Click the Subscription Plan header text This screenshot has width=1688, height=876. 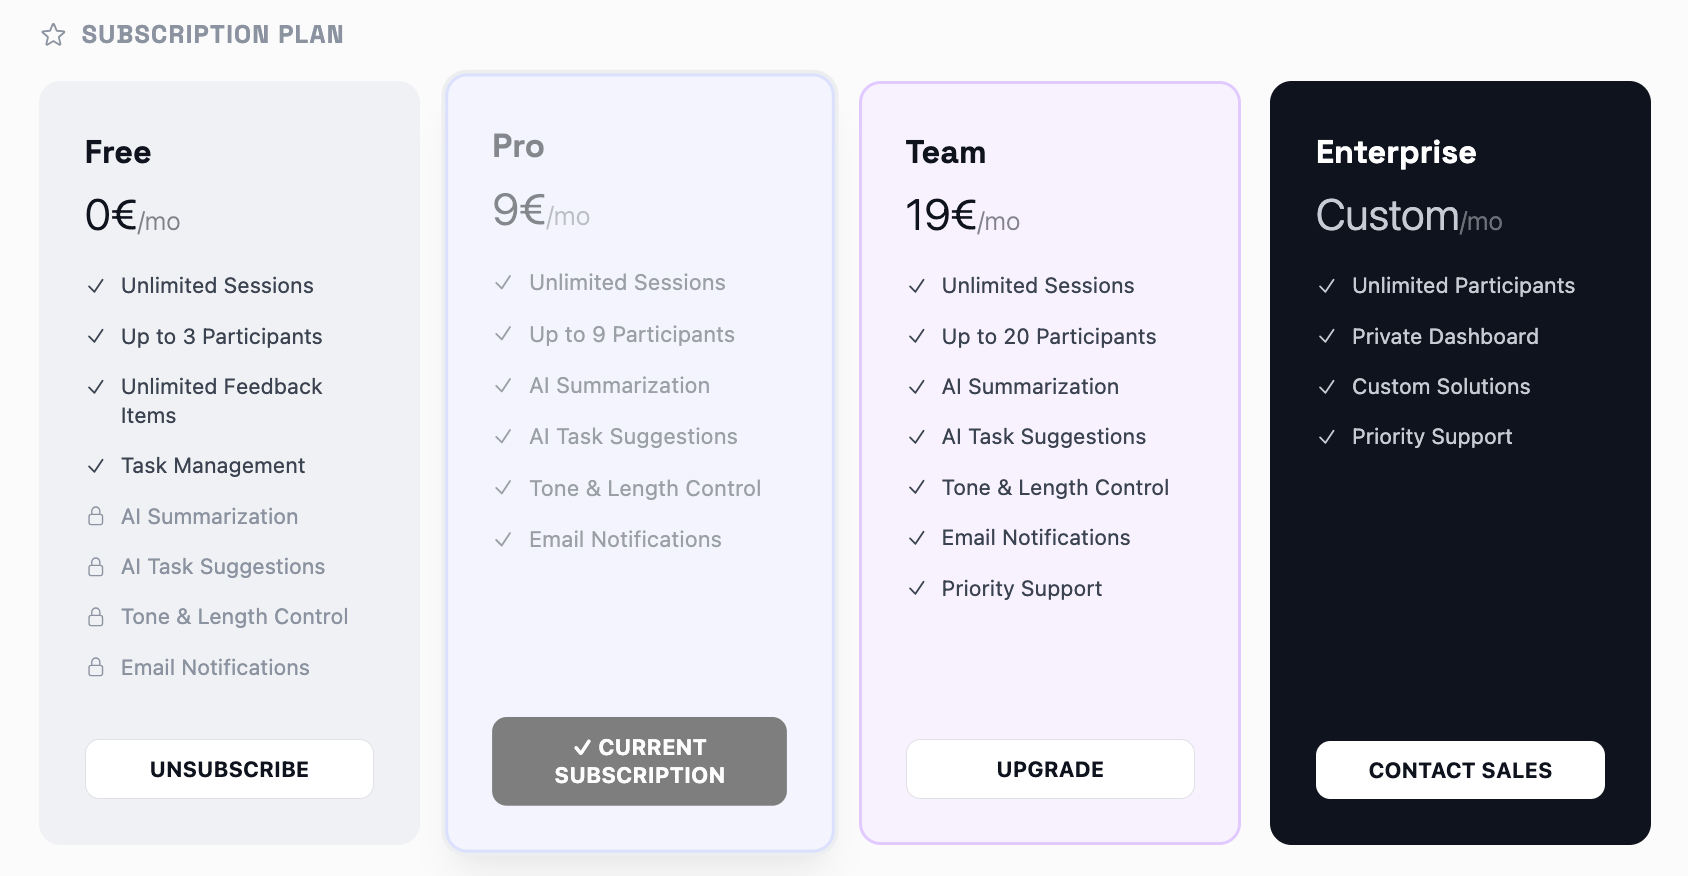[x=212, y=35]
